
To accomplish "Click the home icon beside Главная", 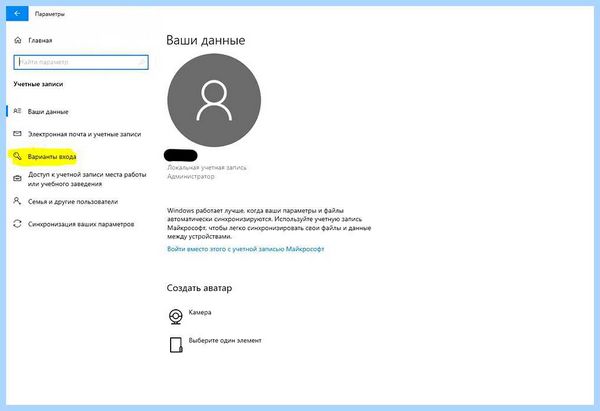I will pos(18,40).
